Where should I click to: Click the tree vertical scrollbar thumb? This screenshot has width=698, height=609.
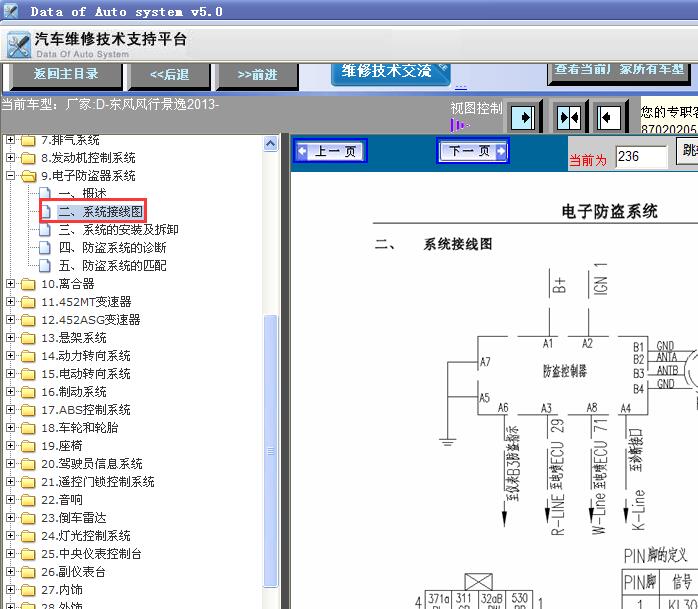(x=271, y=451)
